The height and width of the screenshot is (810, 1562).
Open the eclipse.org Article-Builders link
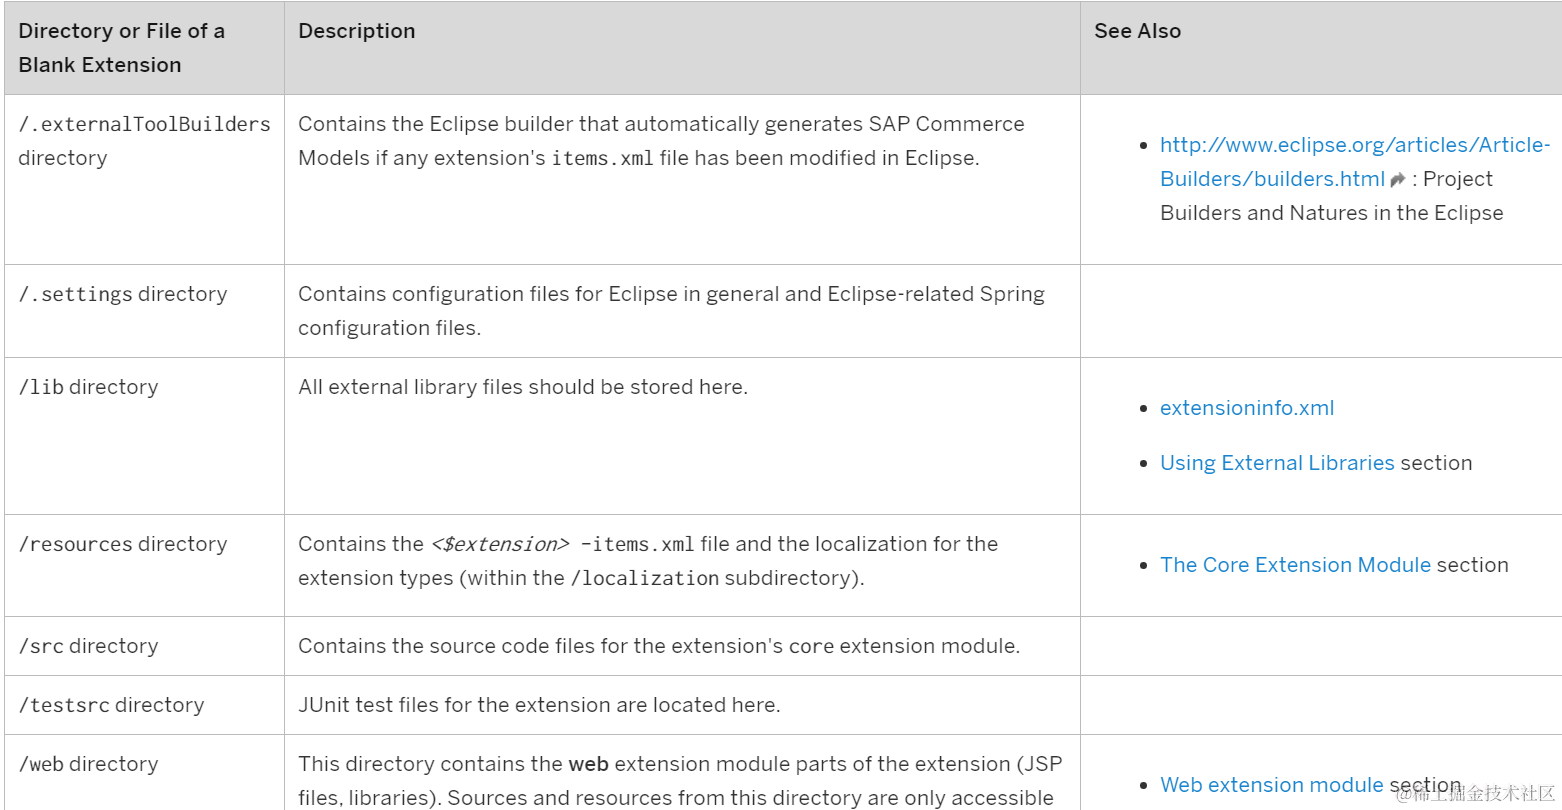coord(1354,162)
